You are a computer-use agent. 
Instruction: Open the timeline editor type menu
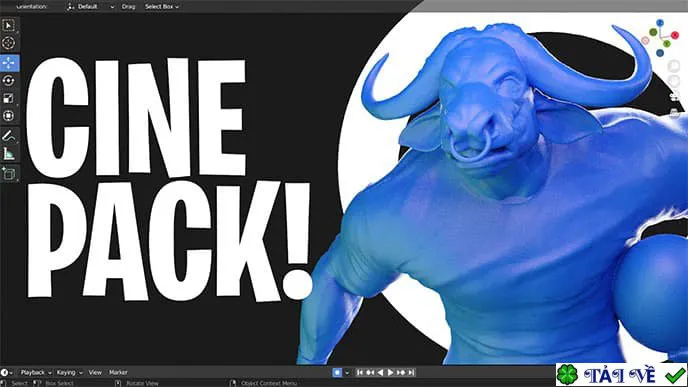[7, 373]
